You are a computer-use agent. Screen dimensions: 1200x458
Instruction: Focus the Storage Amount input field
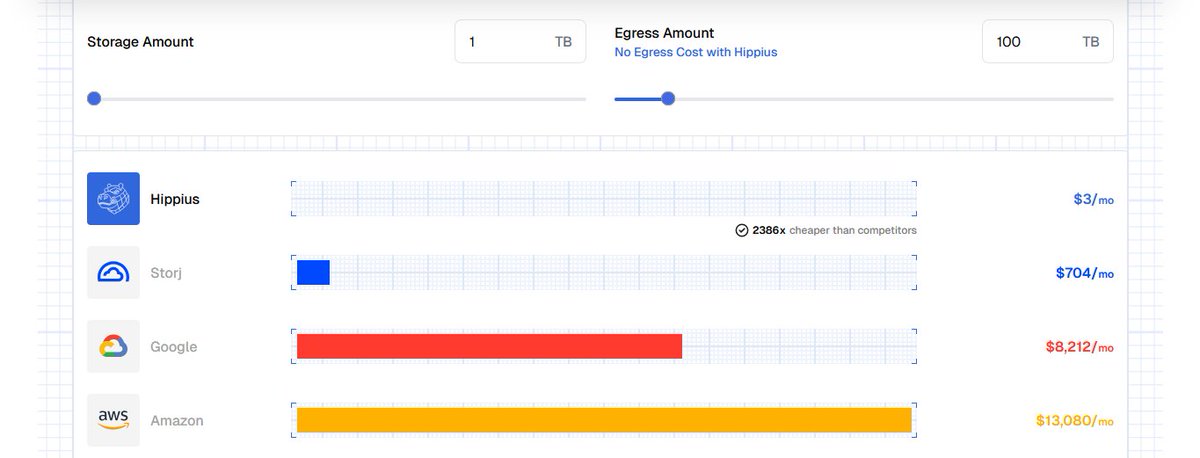click(x=520, y=42)
